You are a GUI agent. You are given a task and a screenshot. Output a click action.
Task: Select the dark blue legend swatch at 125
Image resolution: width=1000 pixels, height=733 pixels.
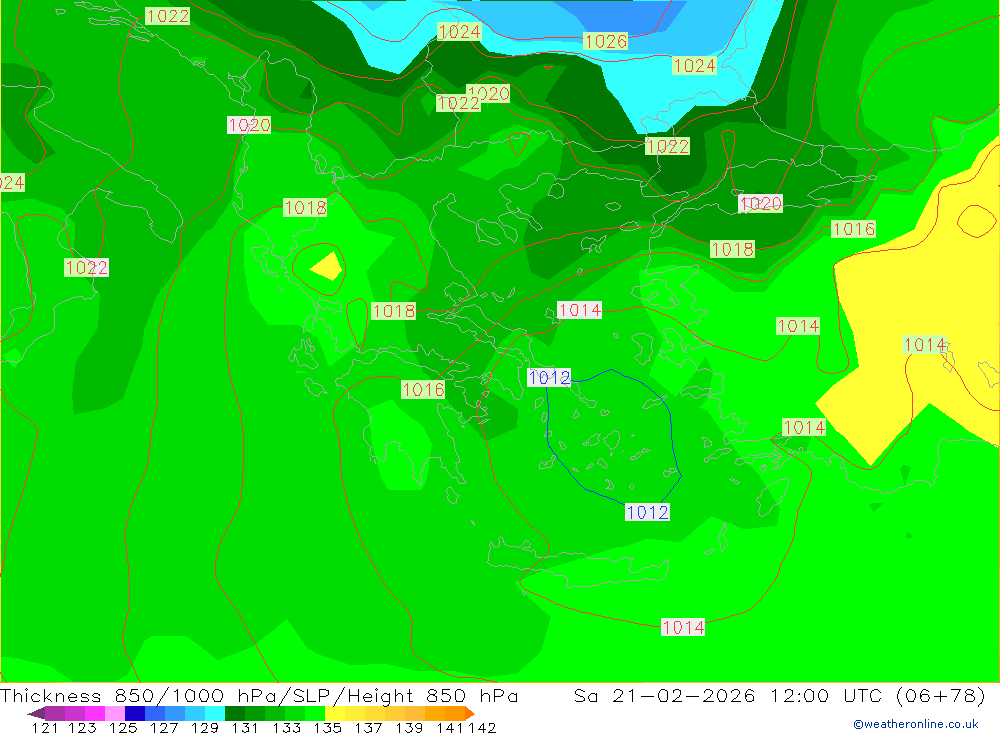point(135,713)
